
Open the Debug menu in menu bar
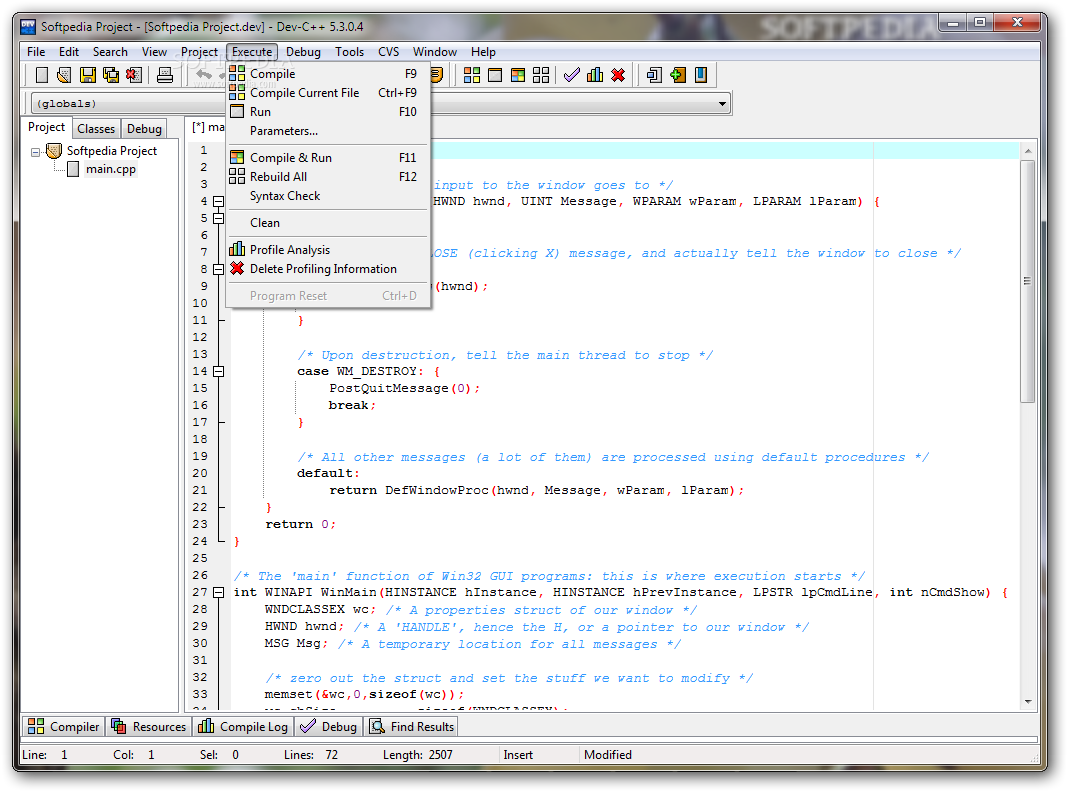[x=303, y=52]
